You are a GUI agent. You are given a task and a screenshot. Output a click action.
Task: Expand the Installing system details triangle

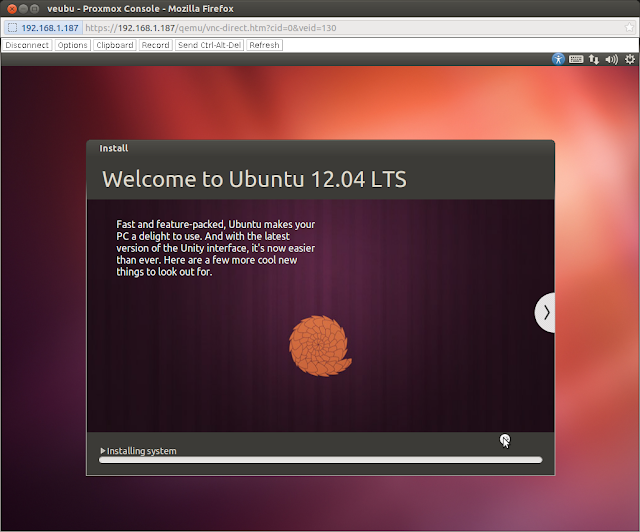[103, 451]
